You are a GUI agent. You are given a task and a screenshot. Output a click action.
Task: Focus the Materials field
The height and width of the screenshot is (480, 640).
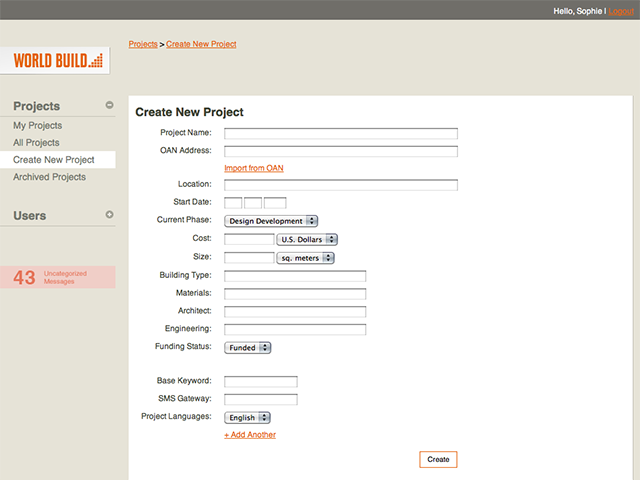point(295,294)
